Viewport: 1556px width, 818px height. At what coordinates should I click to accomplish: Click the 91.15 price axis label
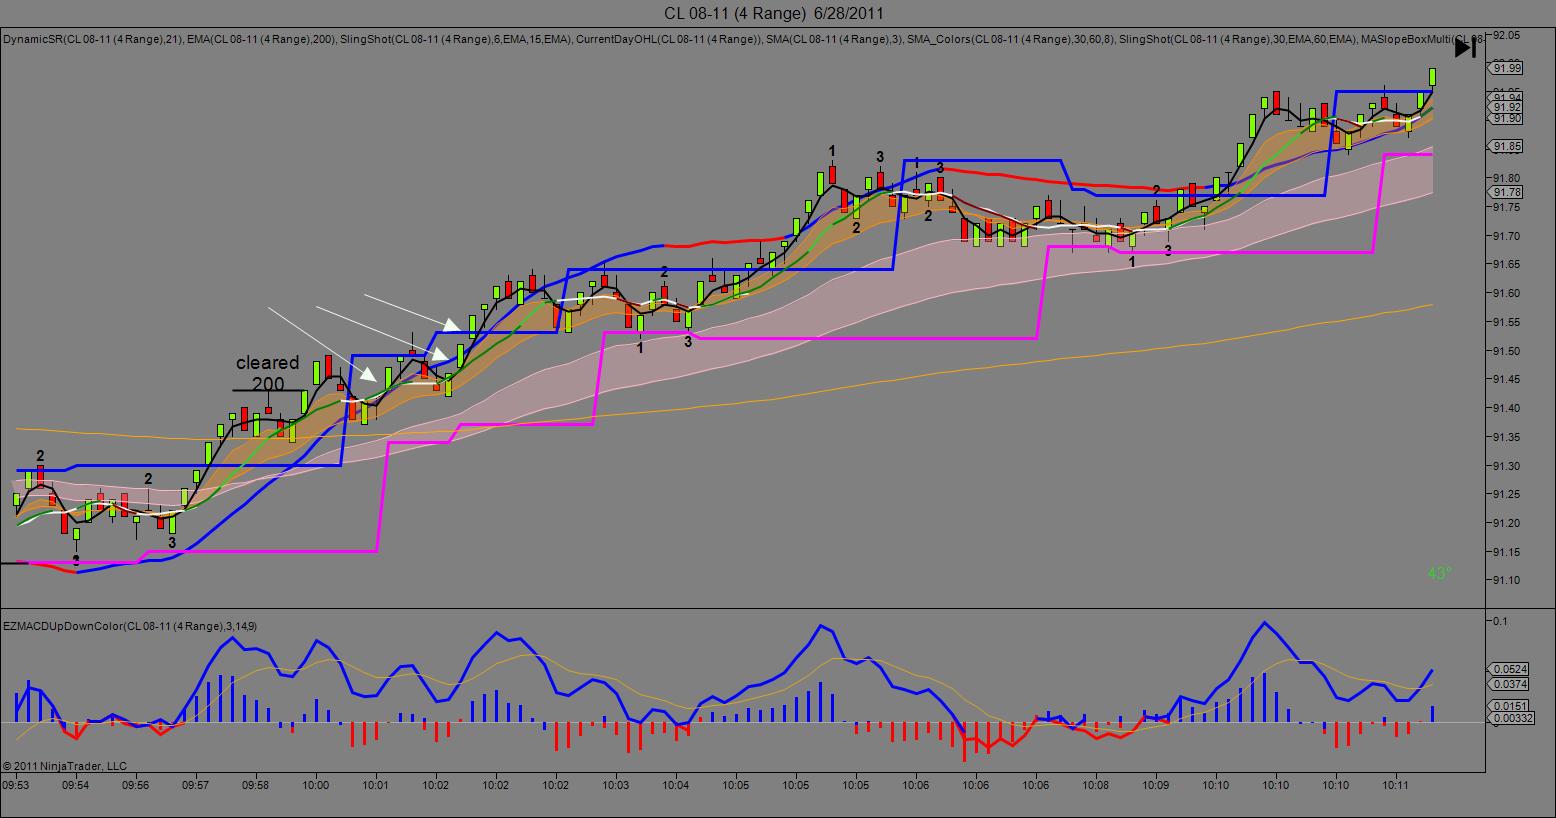pyautogui.click(x=1506, y=552)
